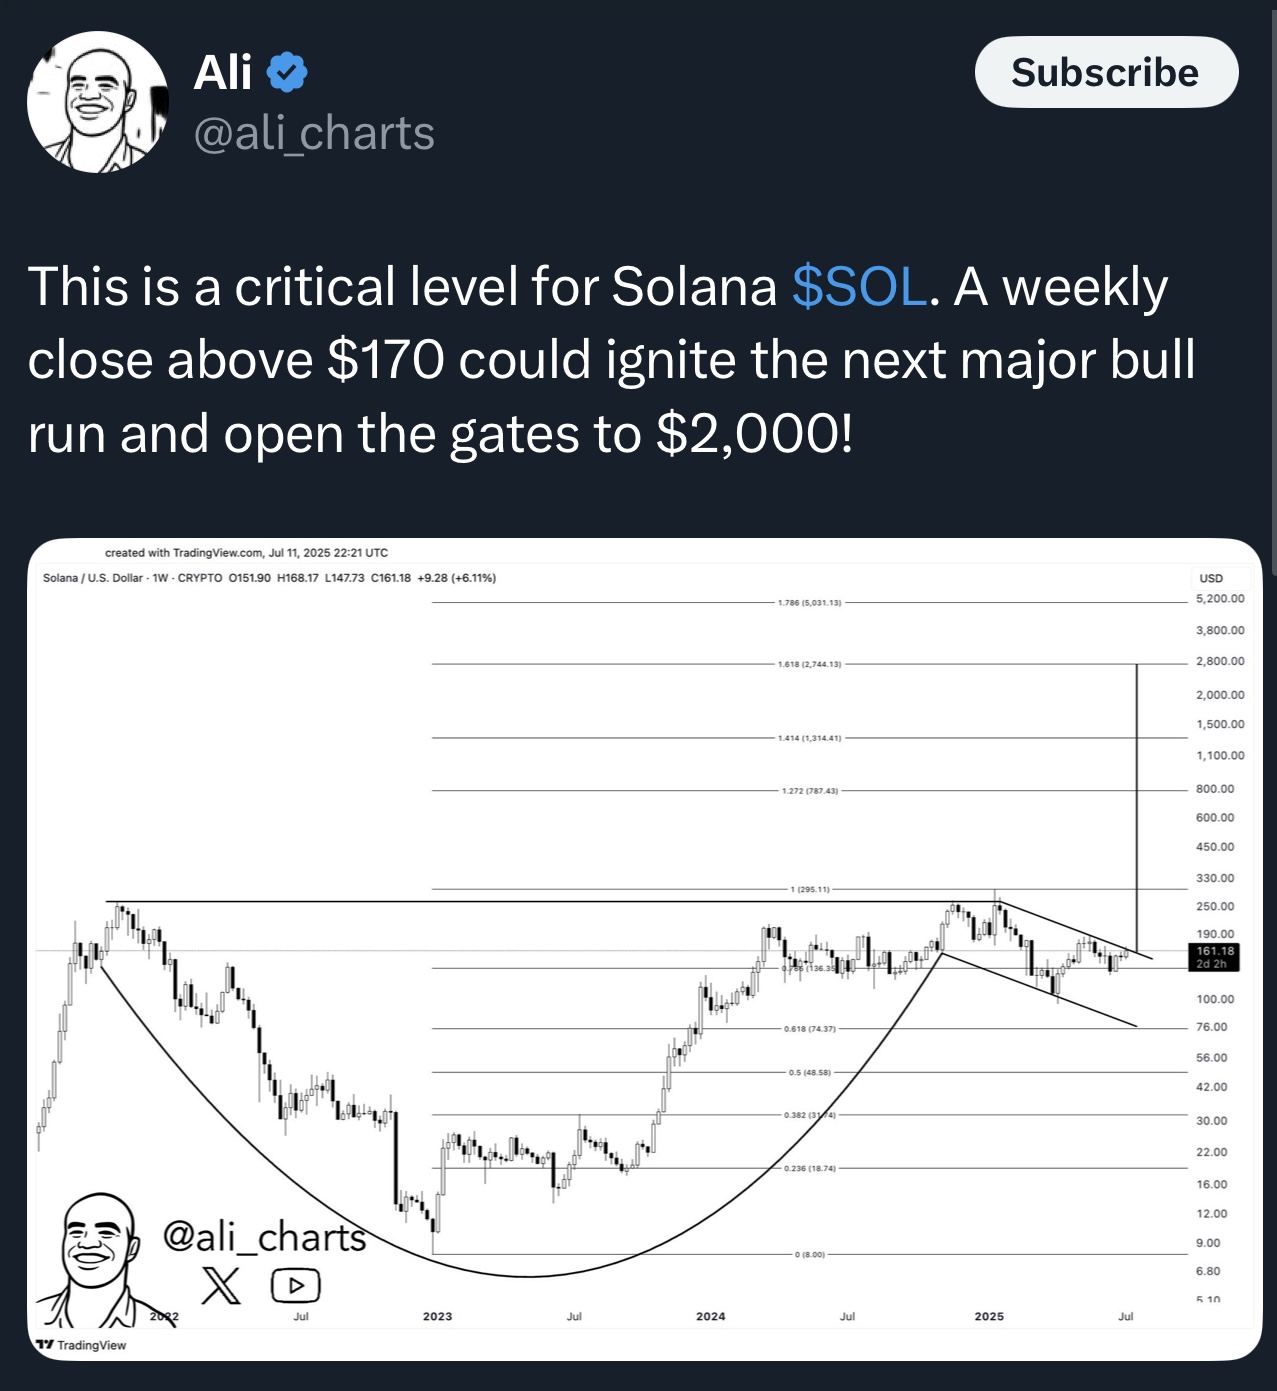Image resolution: width=1277 pixels, height=1391 pixels.
Task: Click the USD currency label on price axis
Action: point(1211,578)
